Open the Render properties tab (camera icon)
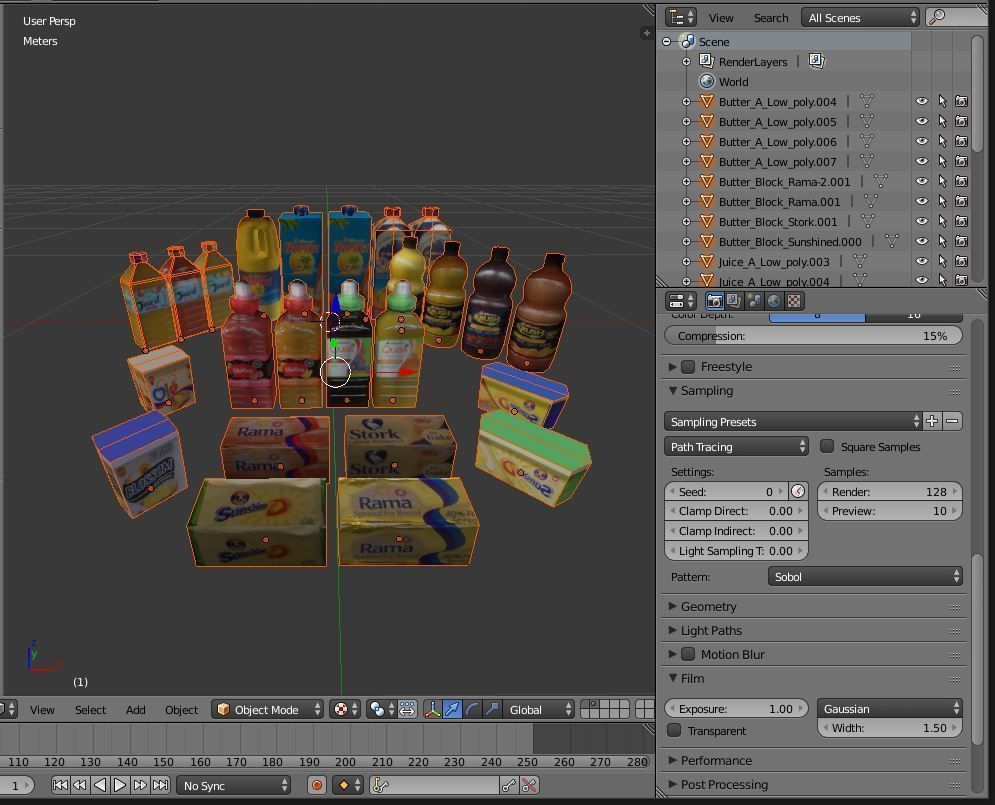This screenshot has height=805, width=995. (x=715, y=301)
